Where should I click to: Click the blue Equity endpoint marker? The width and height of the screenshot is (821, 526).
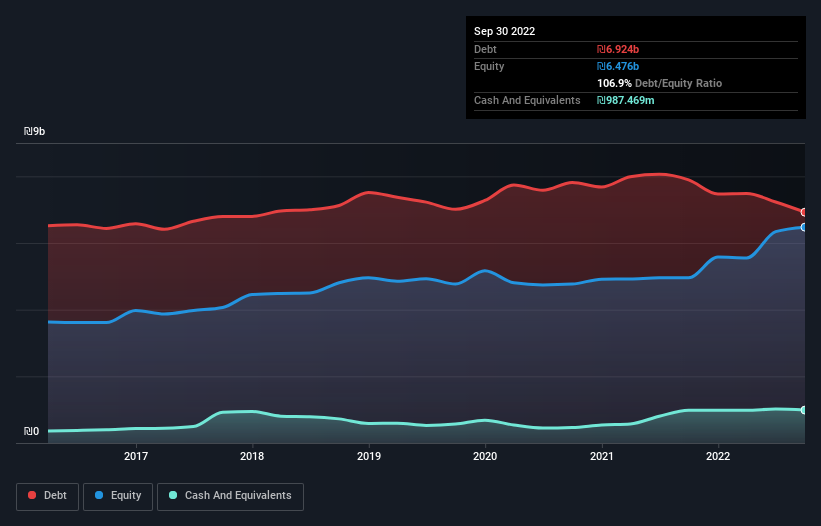coord(804,227)
